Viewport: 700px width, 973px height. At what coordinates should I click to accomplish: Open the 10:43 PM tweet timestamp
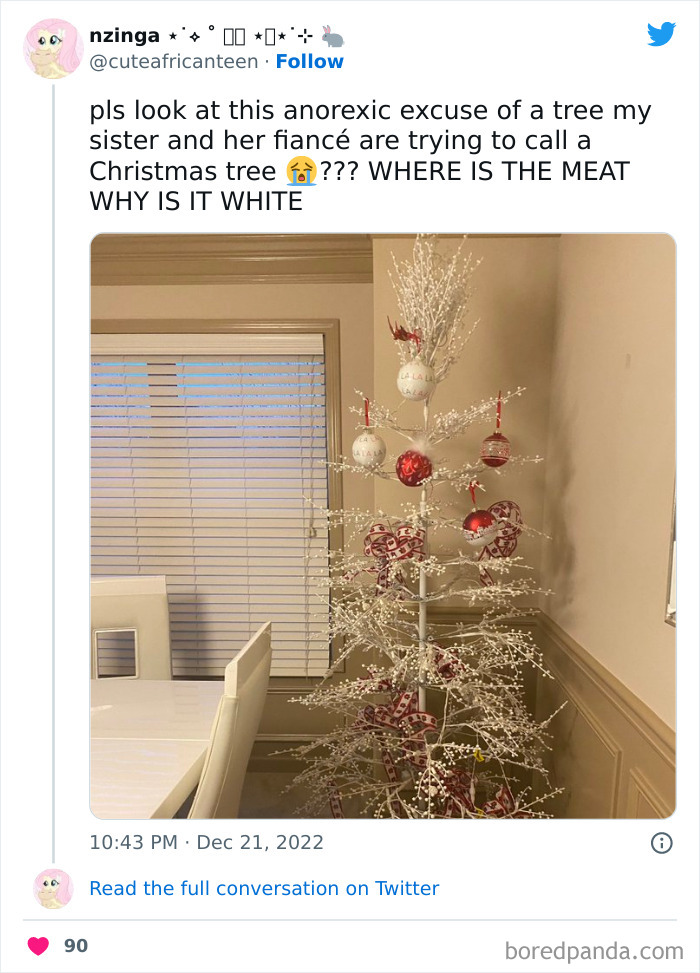click(x=136, y=842)
